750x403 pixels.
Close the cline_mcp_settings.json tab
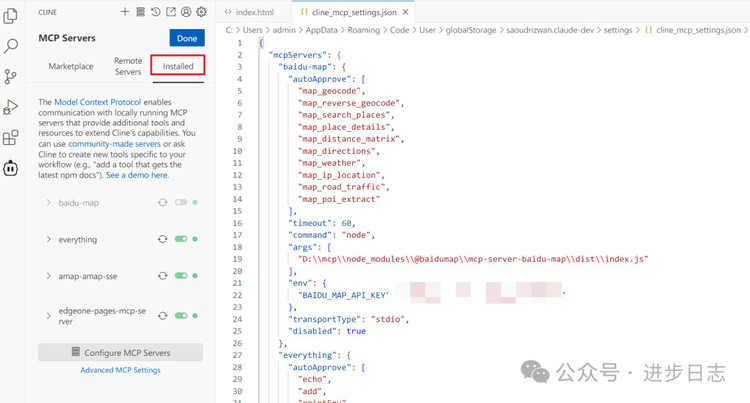(406, 12)
